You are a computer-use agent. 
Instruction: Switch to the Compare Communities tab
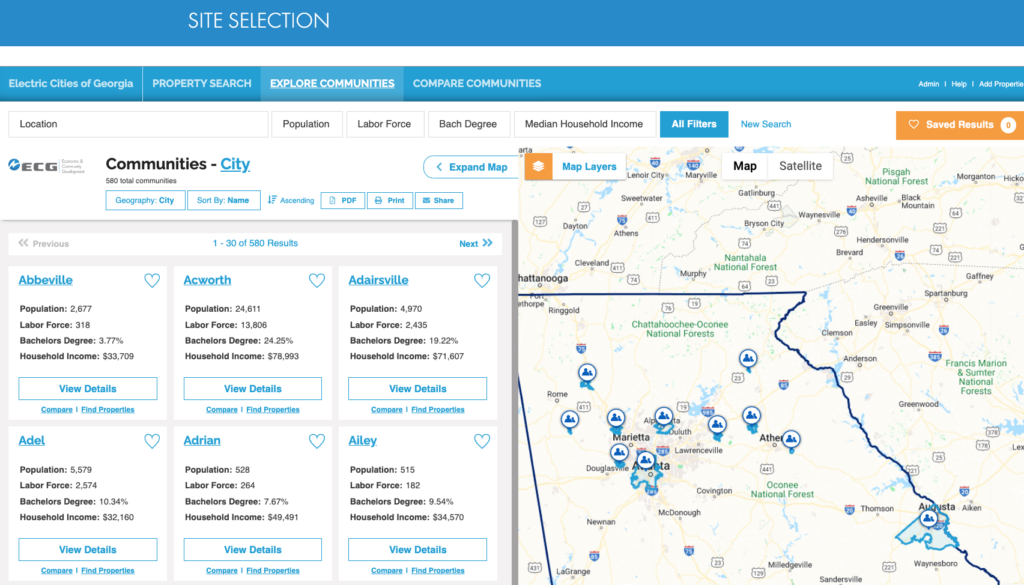pos(476,84)
